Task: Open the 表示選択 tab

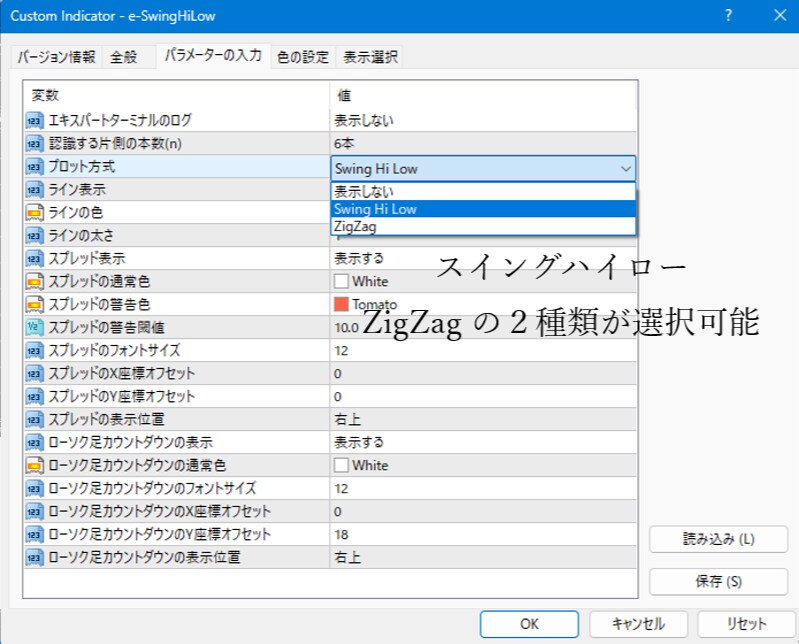Action: tap(370, 57)
